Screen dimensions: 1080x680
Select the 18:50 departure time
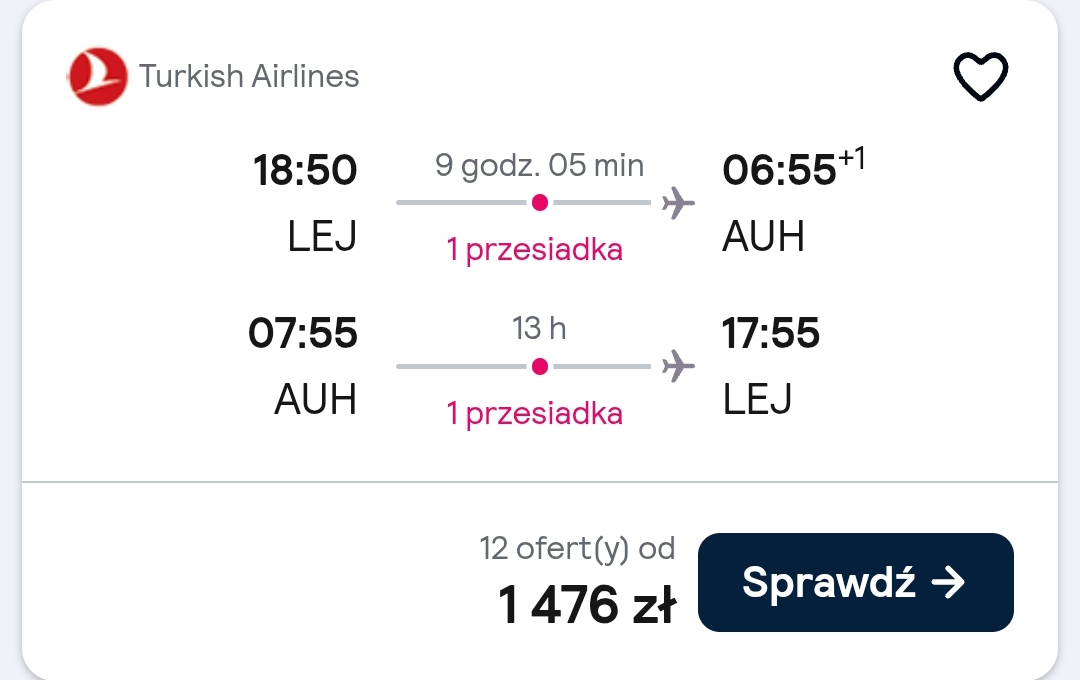pos(305,169)
